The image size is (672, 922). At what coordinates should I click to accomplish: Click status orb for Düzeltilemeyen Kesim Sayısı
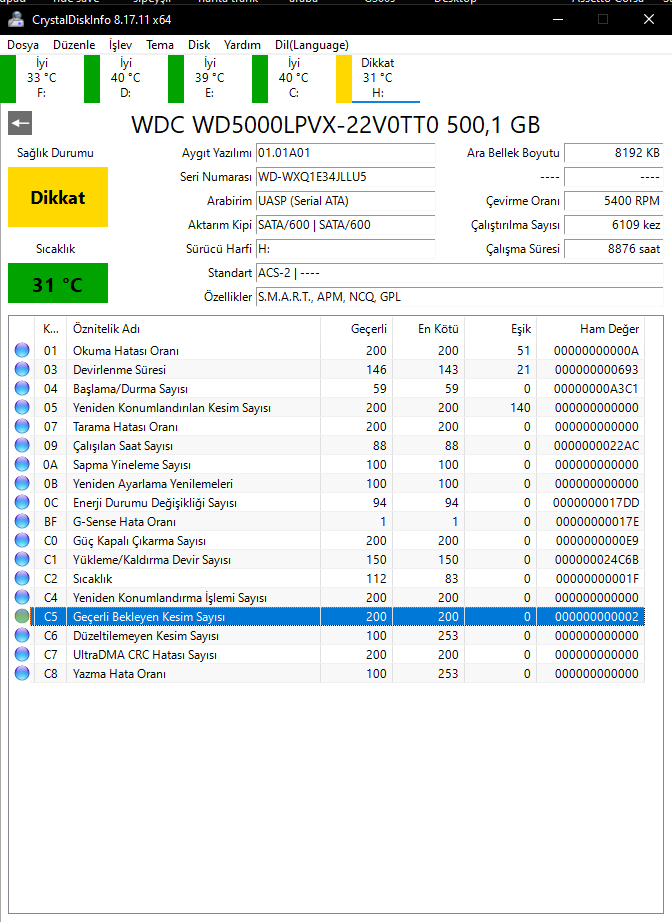pyautogui.click(x=22, y=636)
